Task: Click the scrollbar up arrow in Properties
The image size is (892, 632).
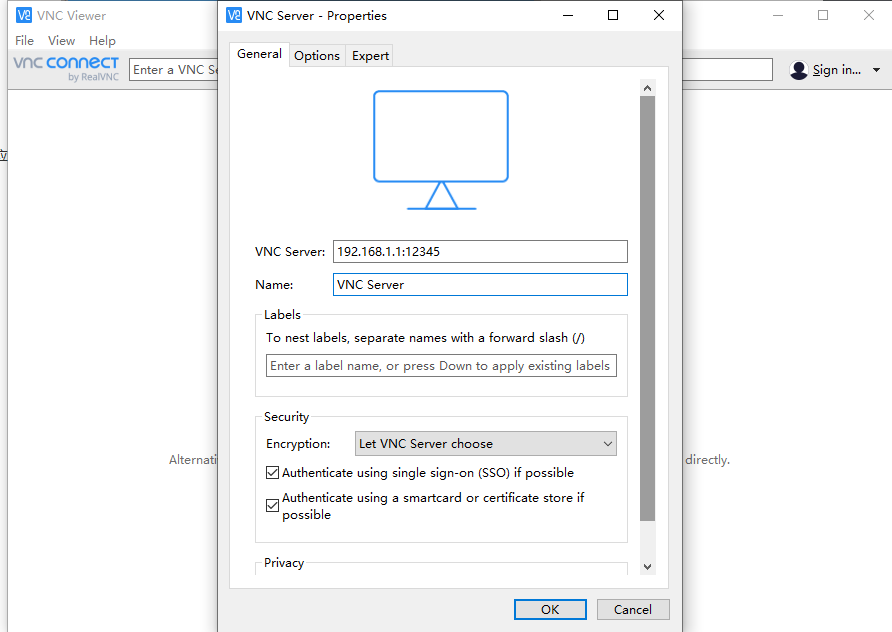Action: tap(647, 88)
